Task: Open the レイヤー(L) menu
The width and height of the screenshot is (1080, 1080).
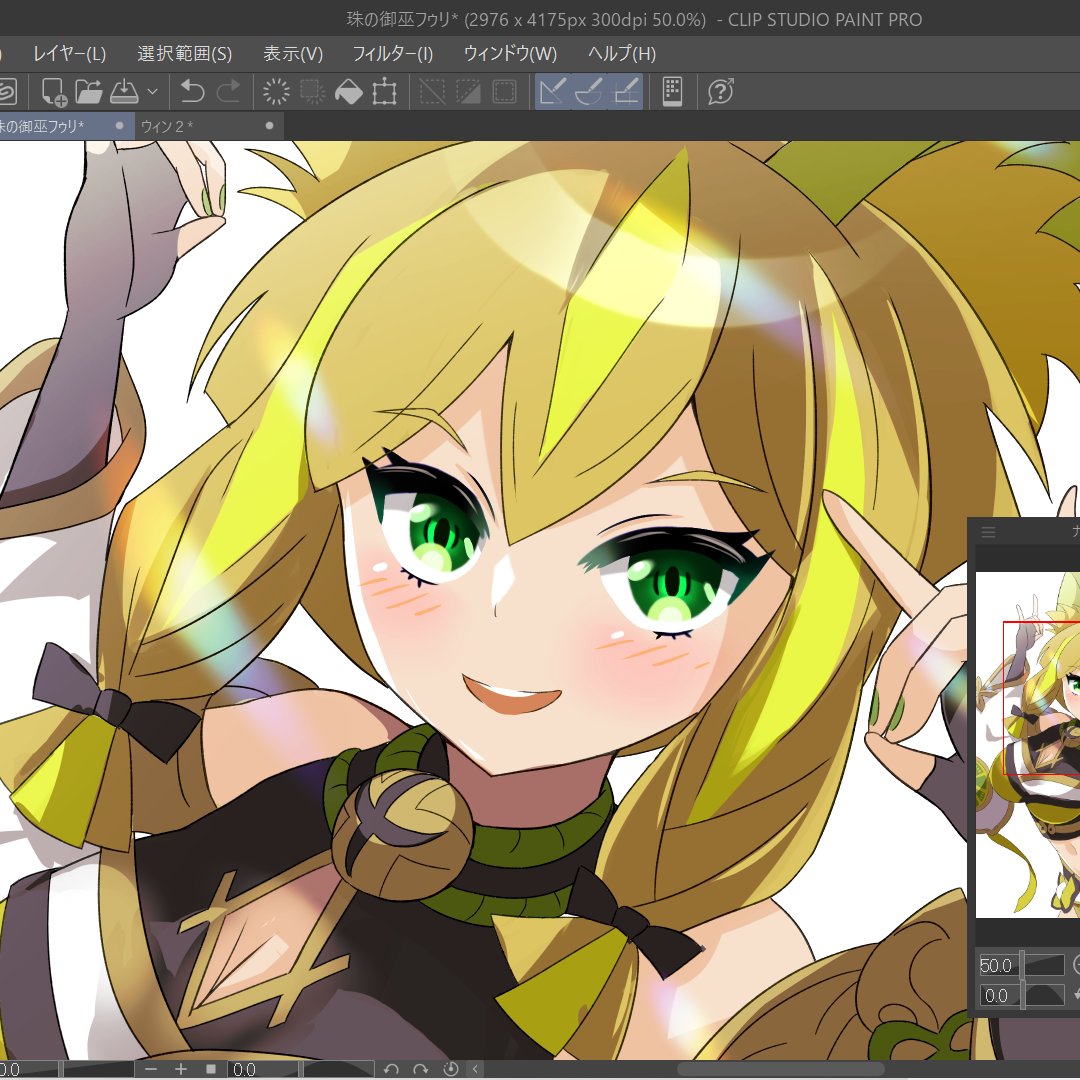Action: tap(70, 54)
